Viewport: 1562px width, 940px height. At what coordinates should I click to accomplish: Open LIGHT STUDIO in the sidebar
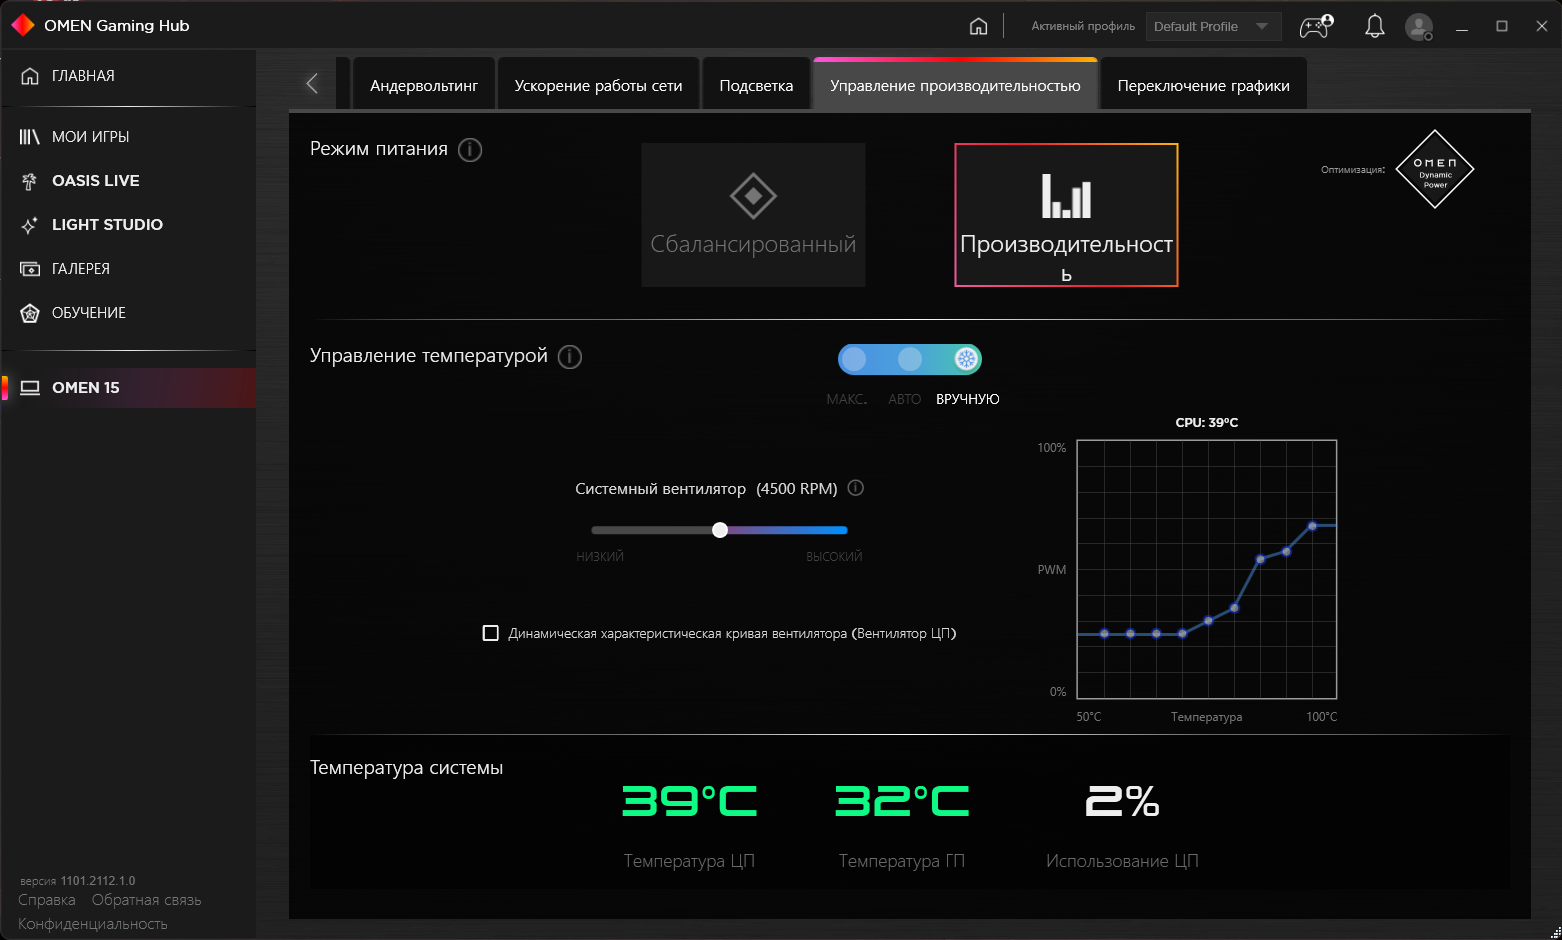(x=128, y=225)
